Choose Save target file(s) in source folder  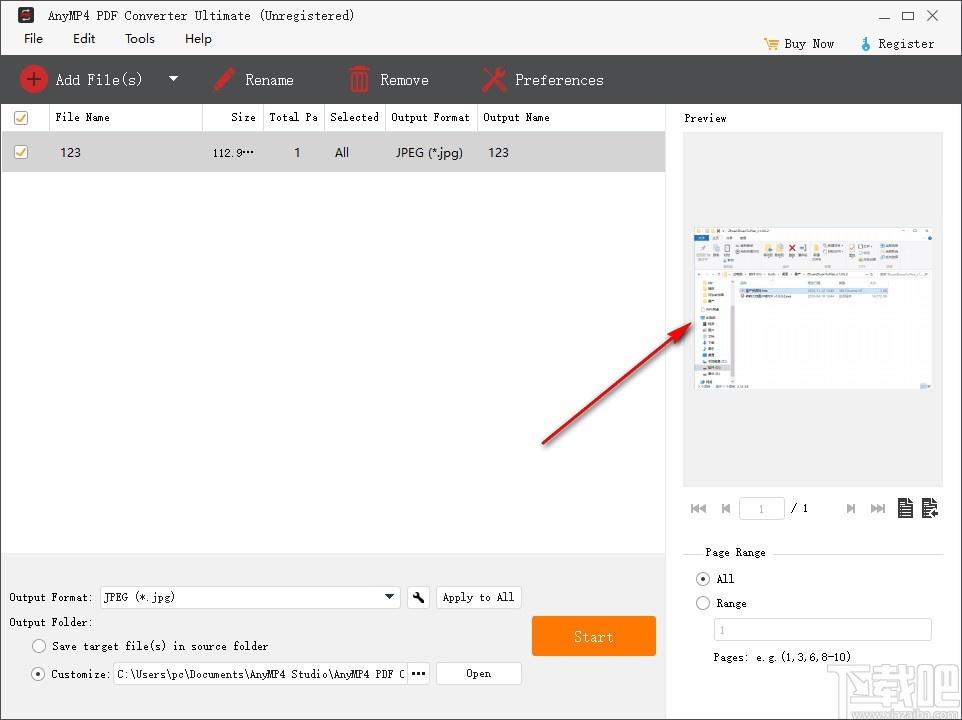[x=39, y=646]
